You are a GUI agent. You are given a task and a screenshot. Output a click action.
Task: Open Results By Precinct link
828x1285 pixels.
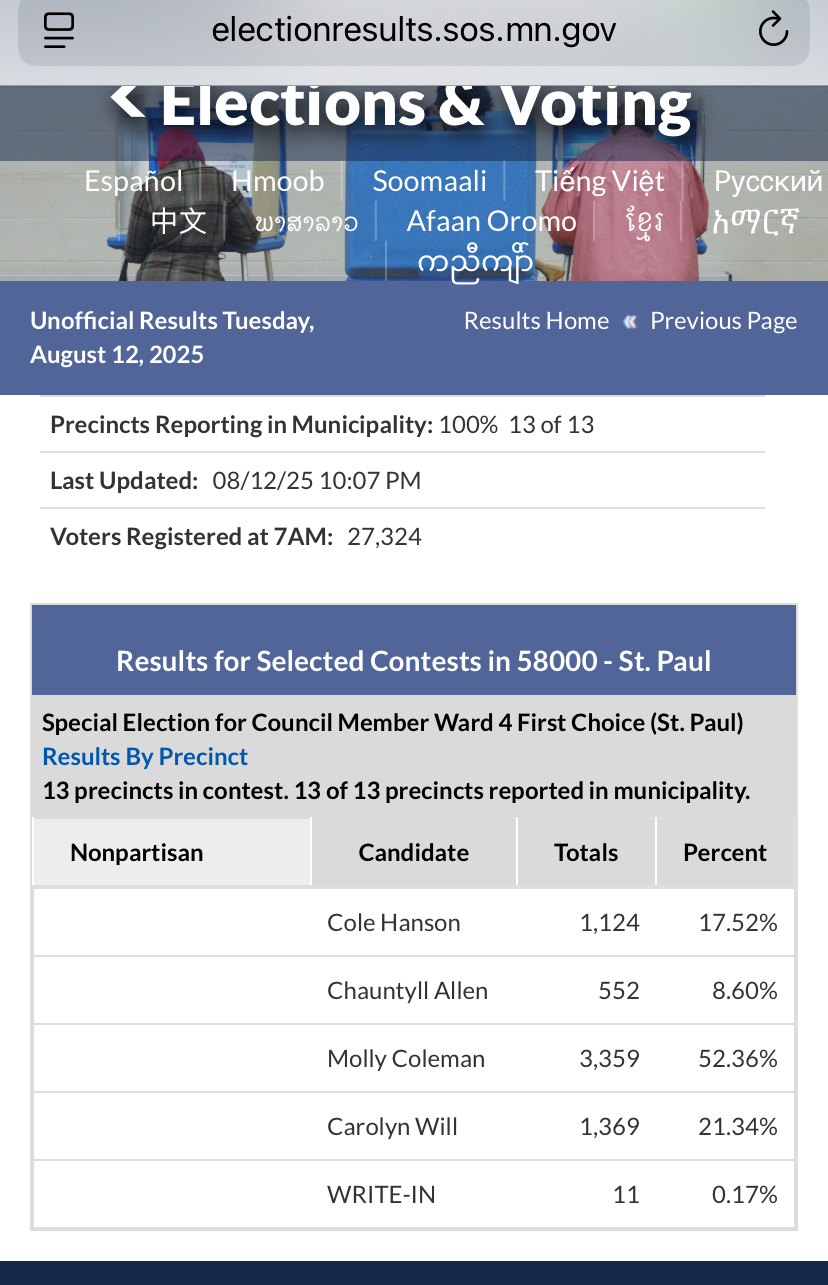145,757
